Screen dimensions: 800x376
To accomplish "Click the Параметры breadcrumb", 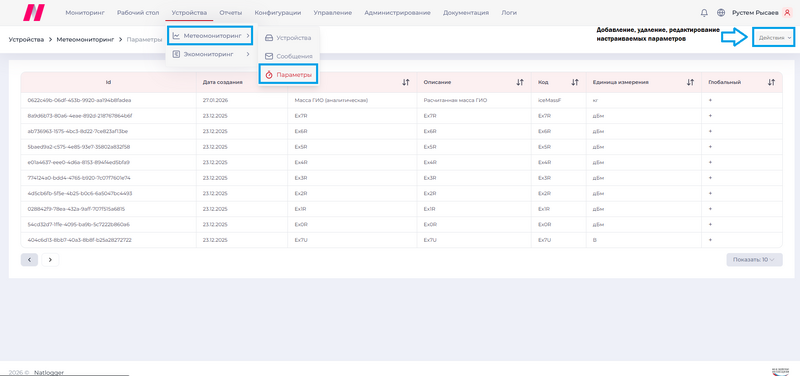I will [144, 39].
